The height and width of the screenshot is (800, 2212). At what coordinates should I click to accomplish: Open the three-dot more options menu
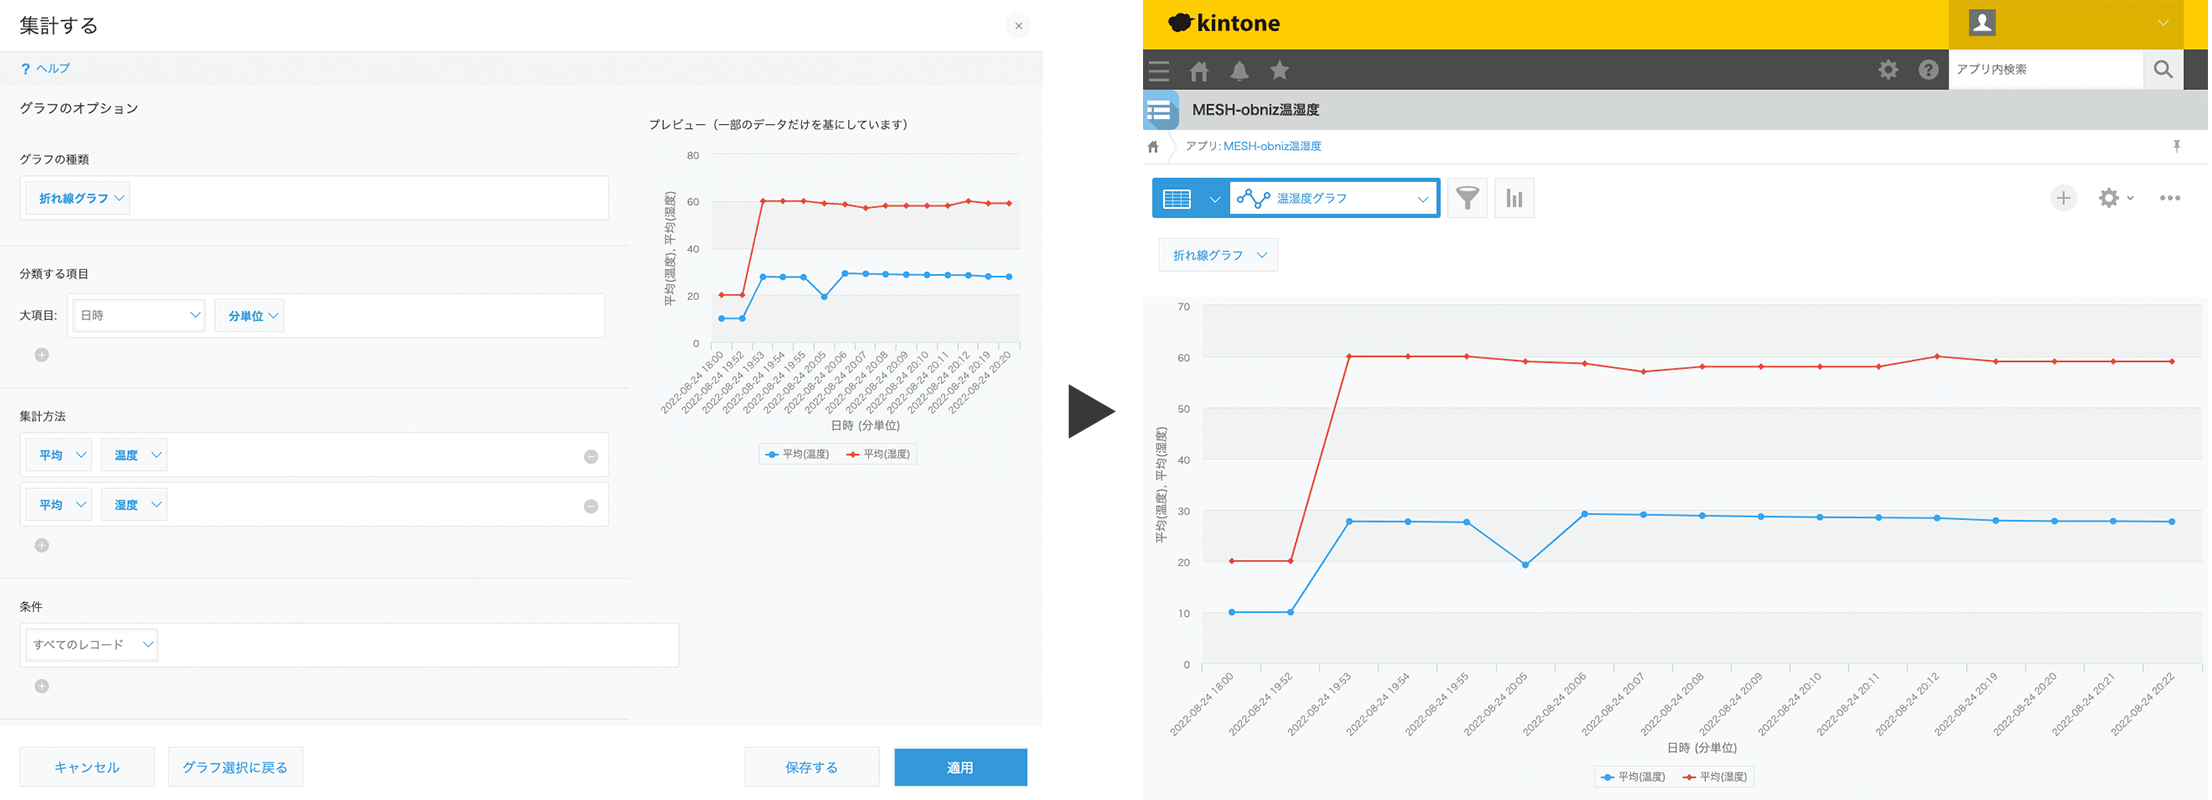click(x=2170, y=198)
